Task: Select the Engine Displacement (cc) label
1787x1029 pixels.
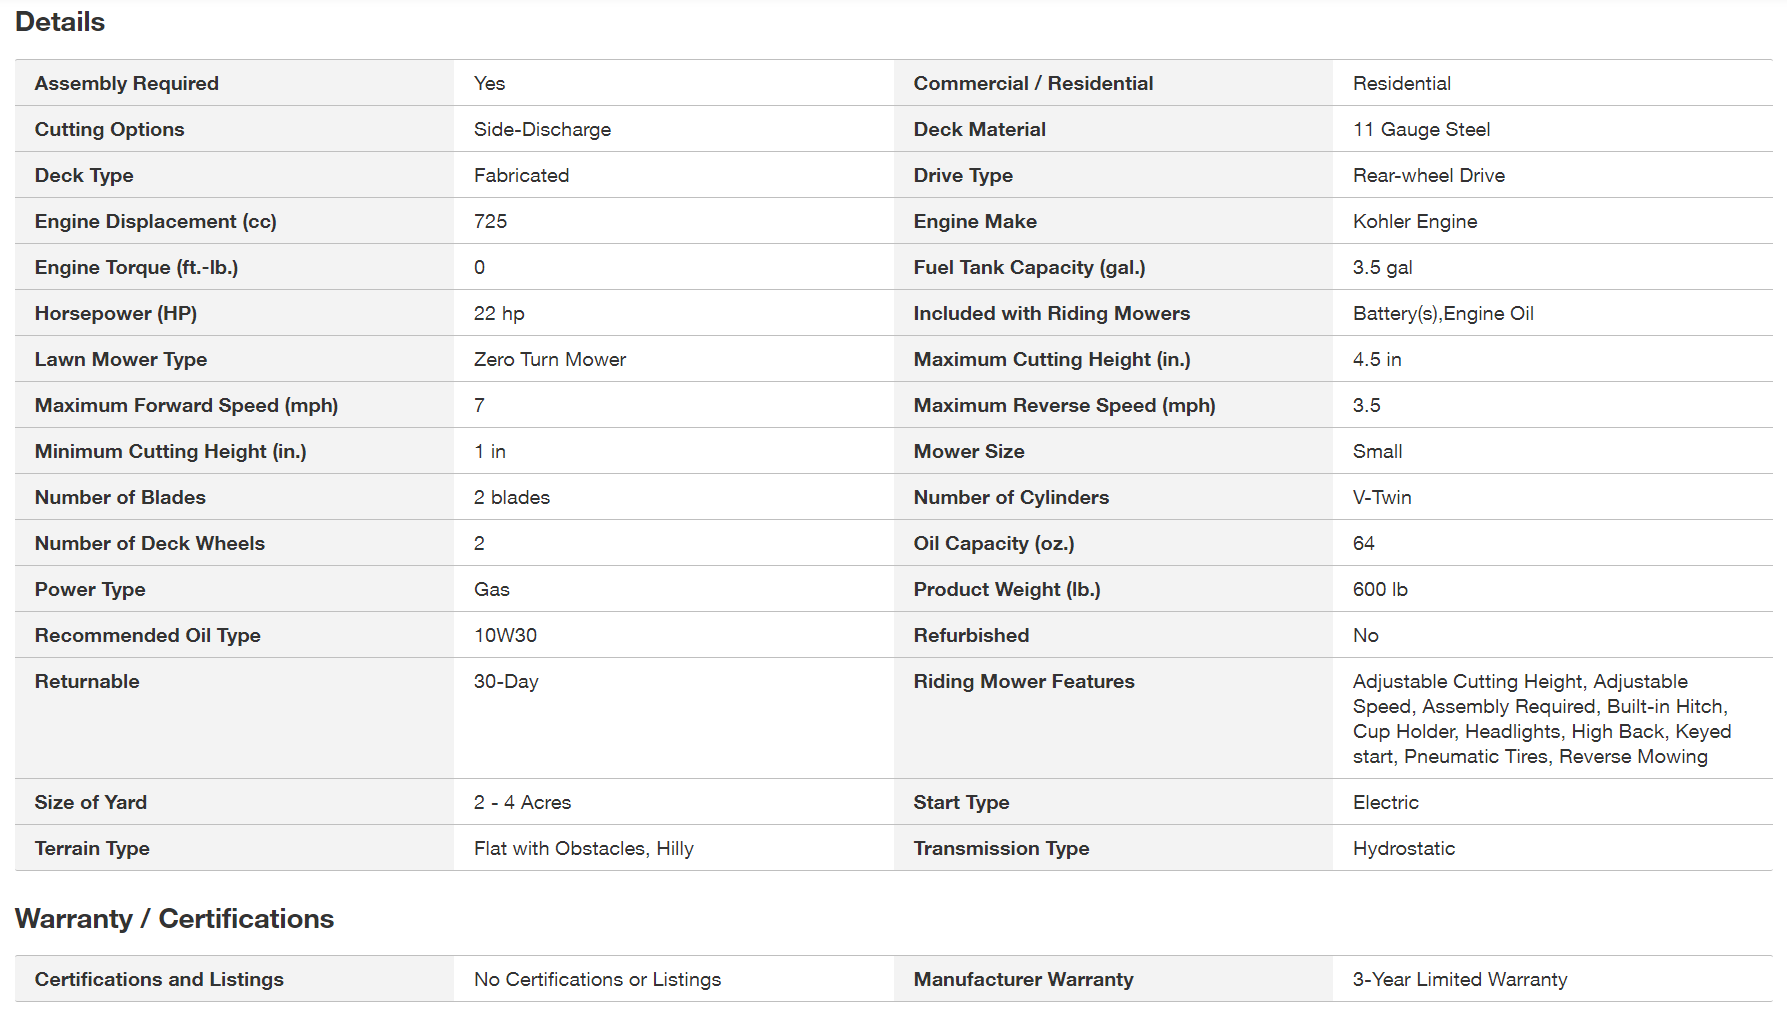Action: (155, 221)
